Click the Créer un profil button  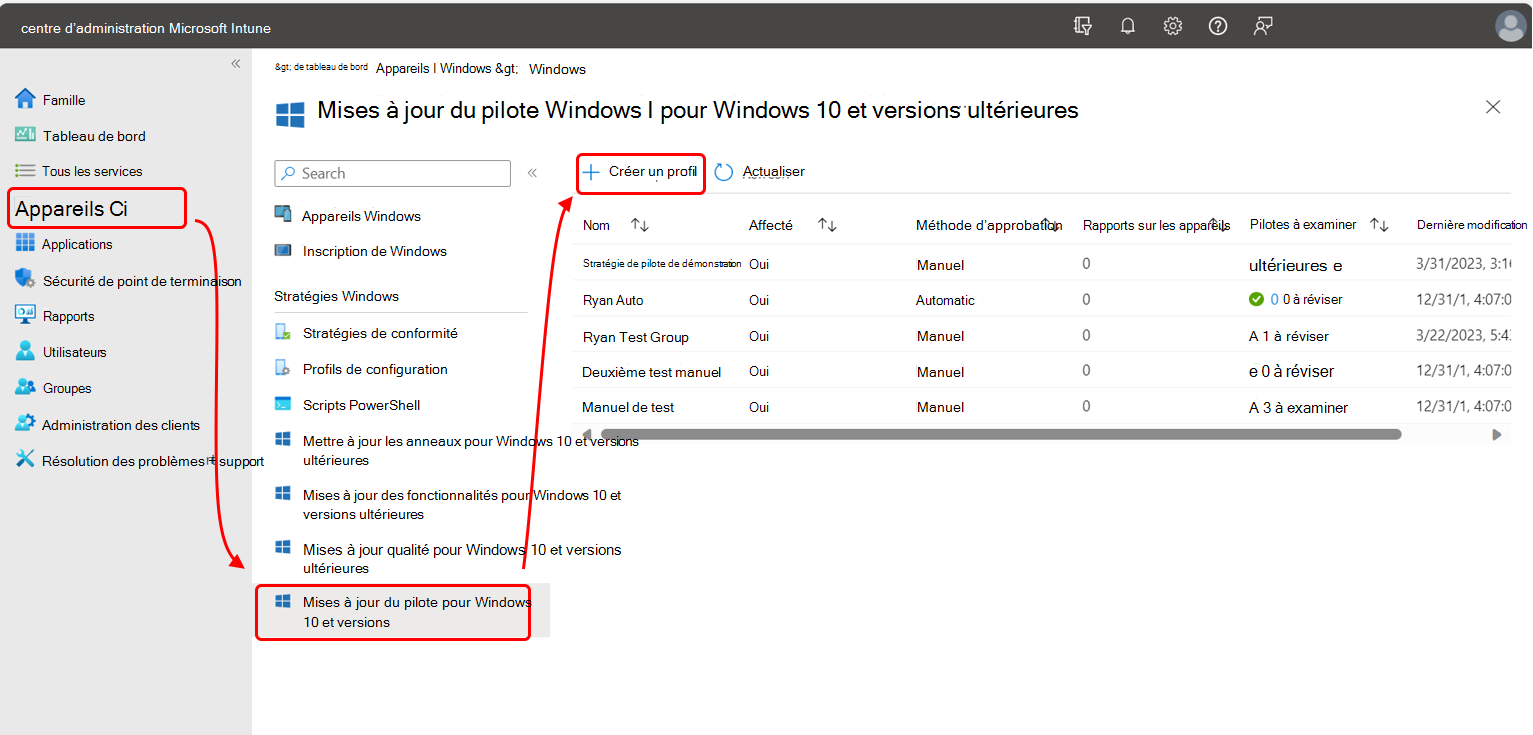pos(640,172)
